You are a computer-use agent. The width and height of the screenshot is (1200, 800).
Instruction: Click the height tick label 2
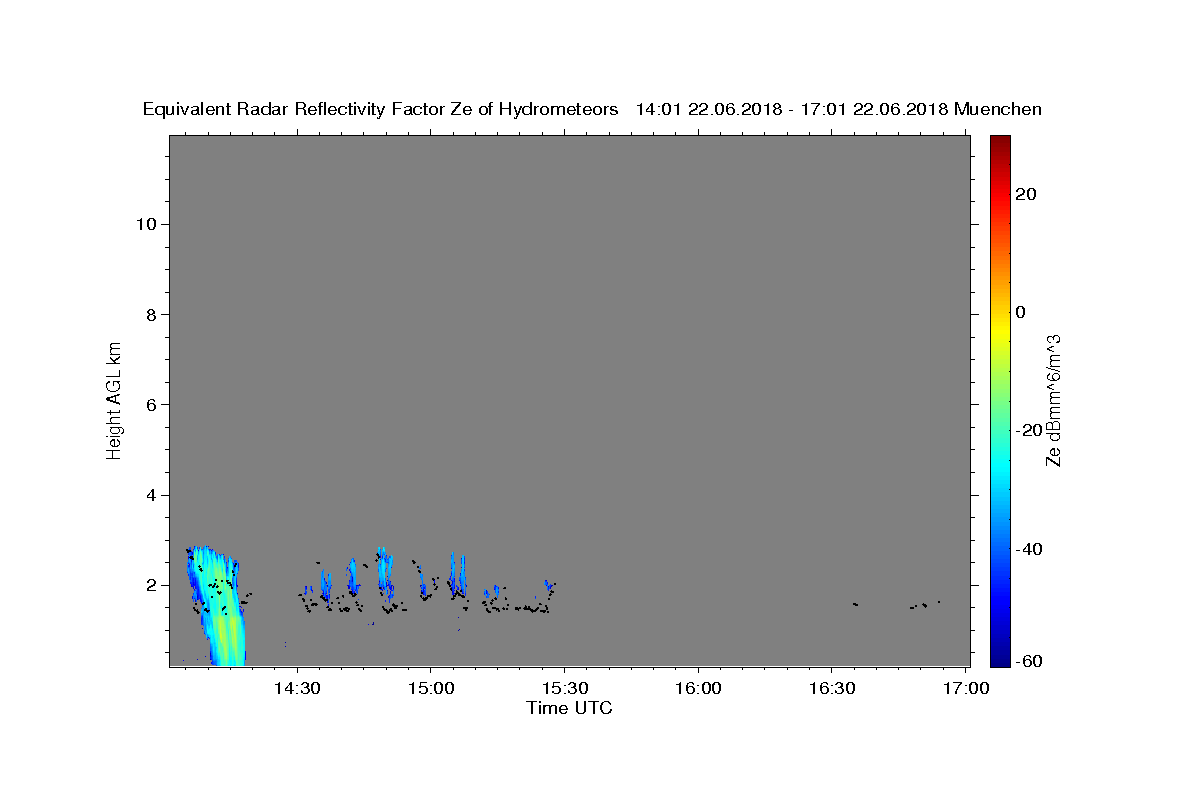[x=150, y=585]
